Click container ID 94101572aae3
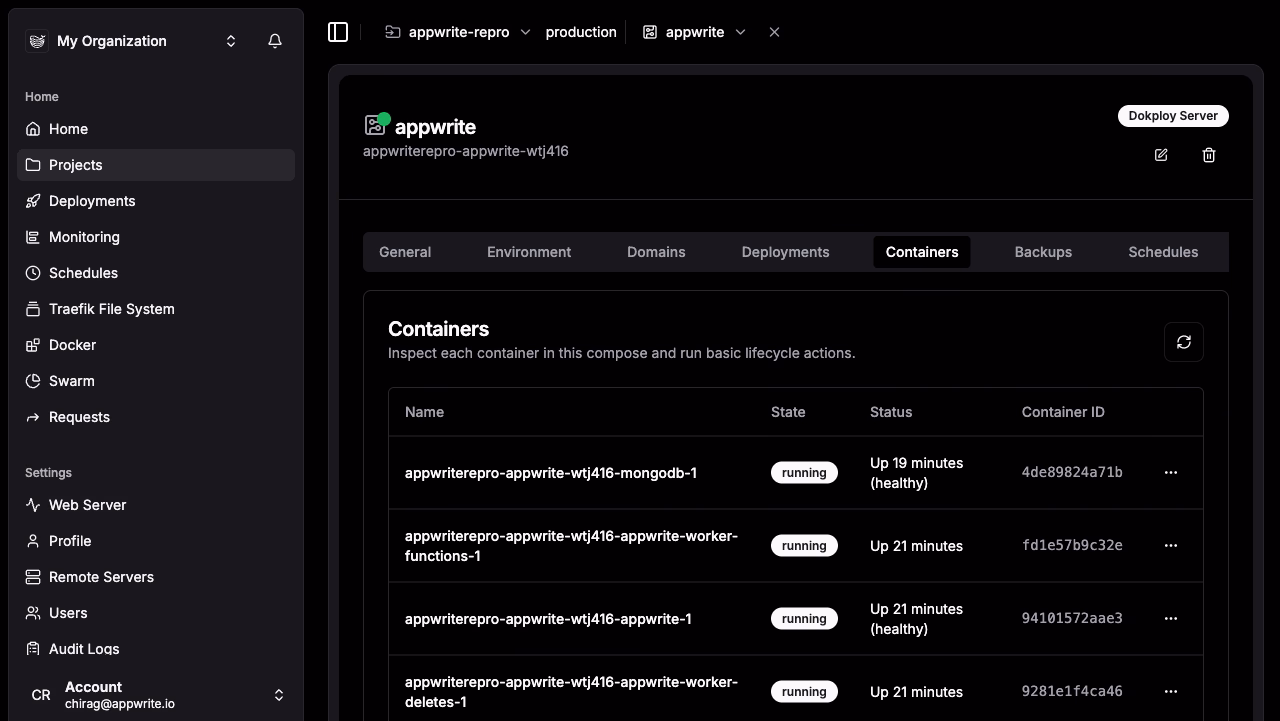The height and width of the screenshot is (721, 1280). pyautogui.click(x=1072, y=618)
